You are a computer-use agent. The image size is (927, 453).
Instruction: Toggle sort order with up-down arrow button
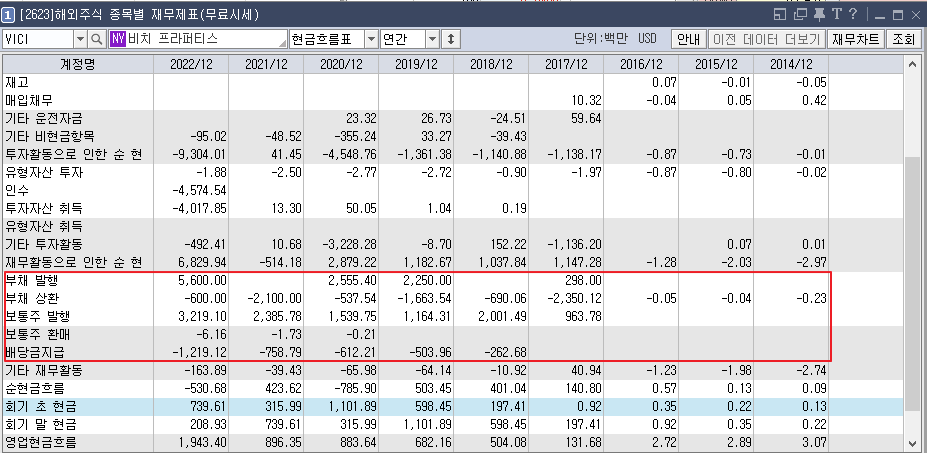tap(450, 40)
